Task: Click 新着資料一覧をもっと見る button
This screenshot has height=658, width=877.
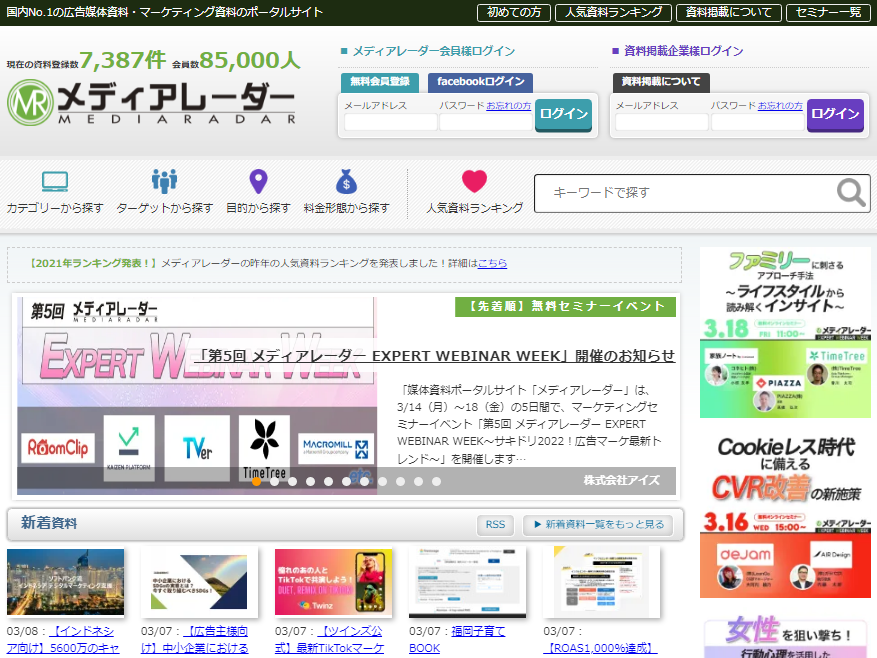Action: coord(598,525)
